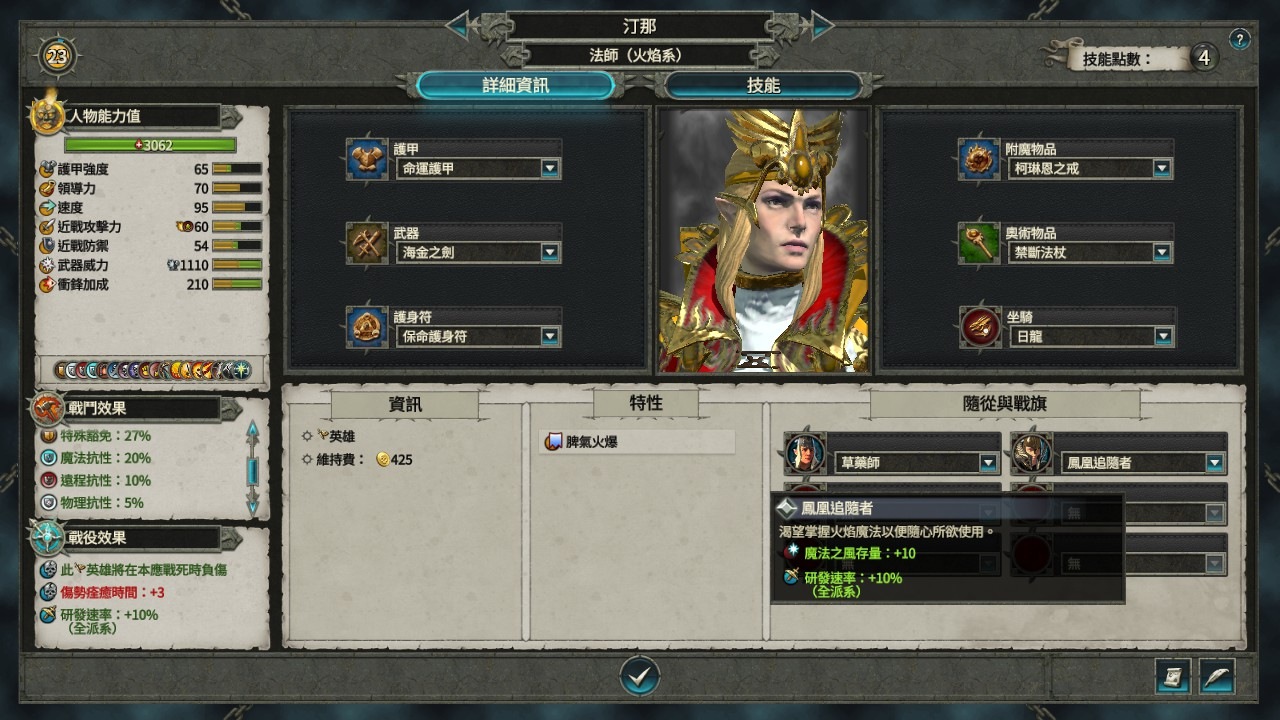
Task: Open the 海金之劍 weapon dropdown
Action: point(550,253)
